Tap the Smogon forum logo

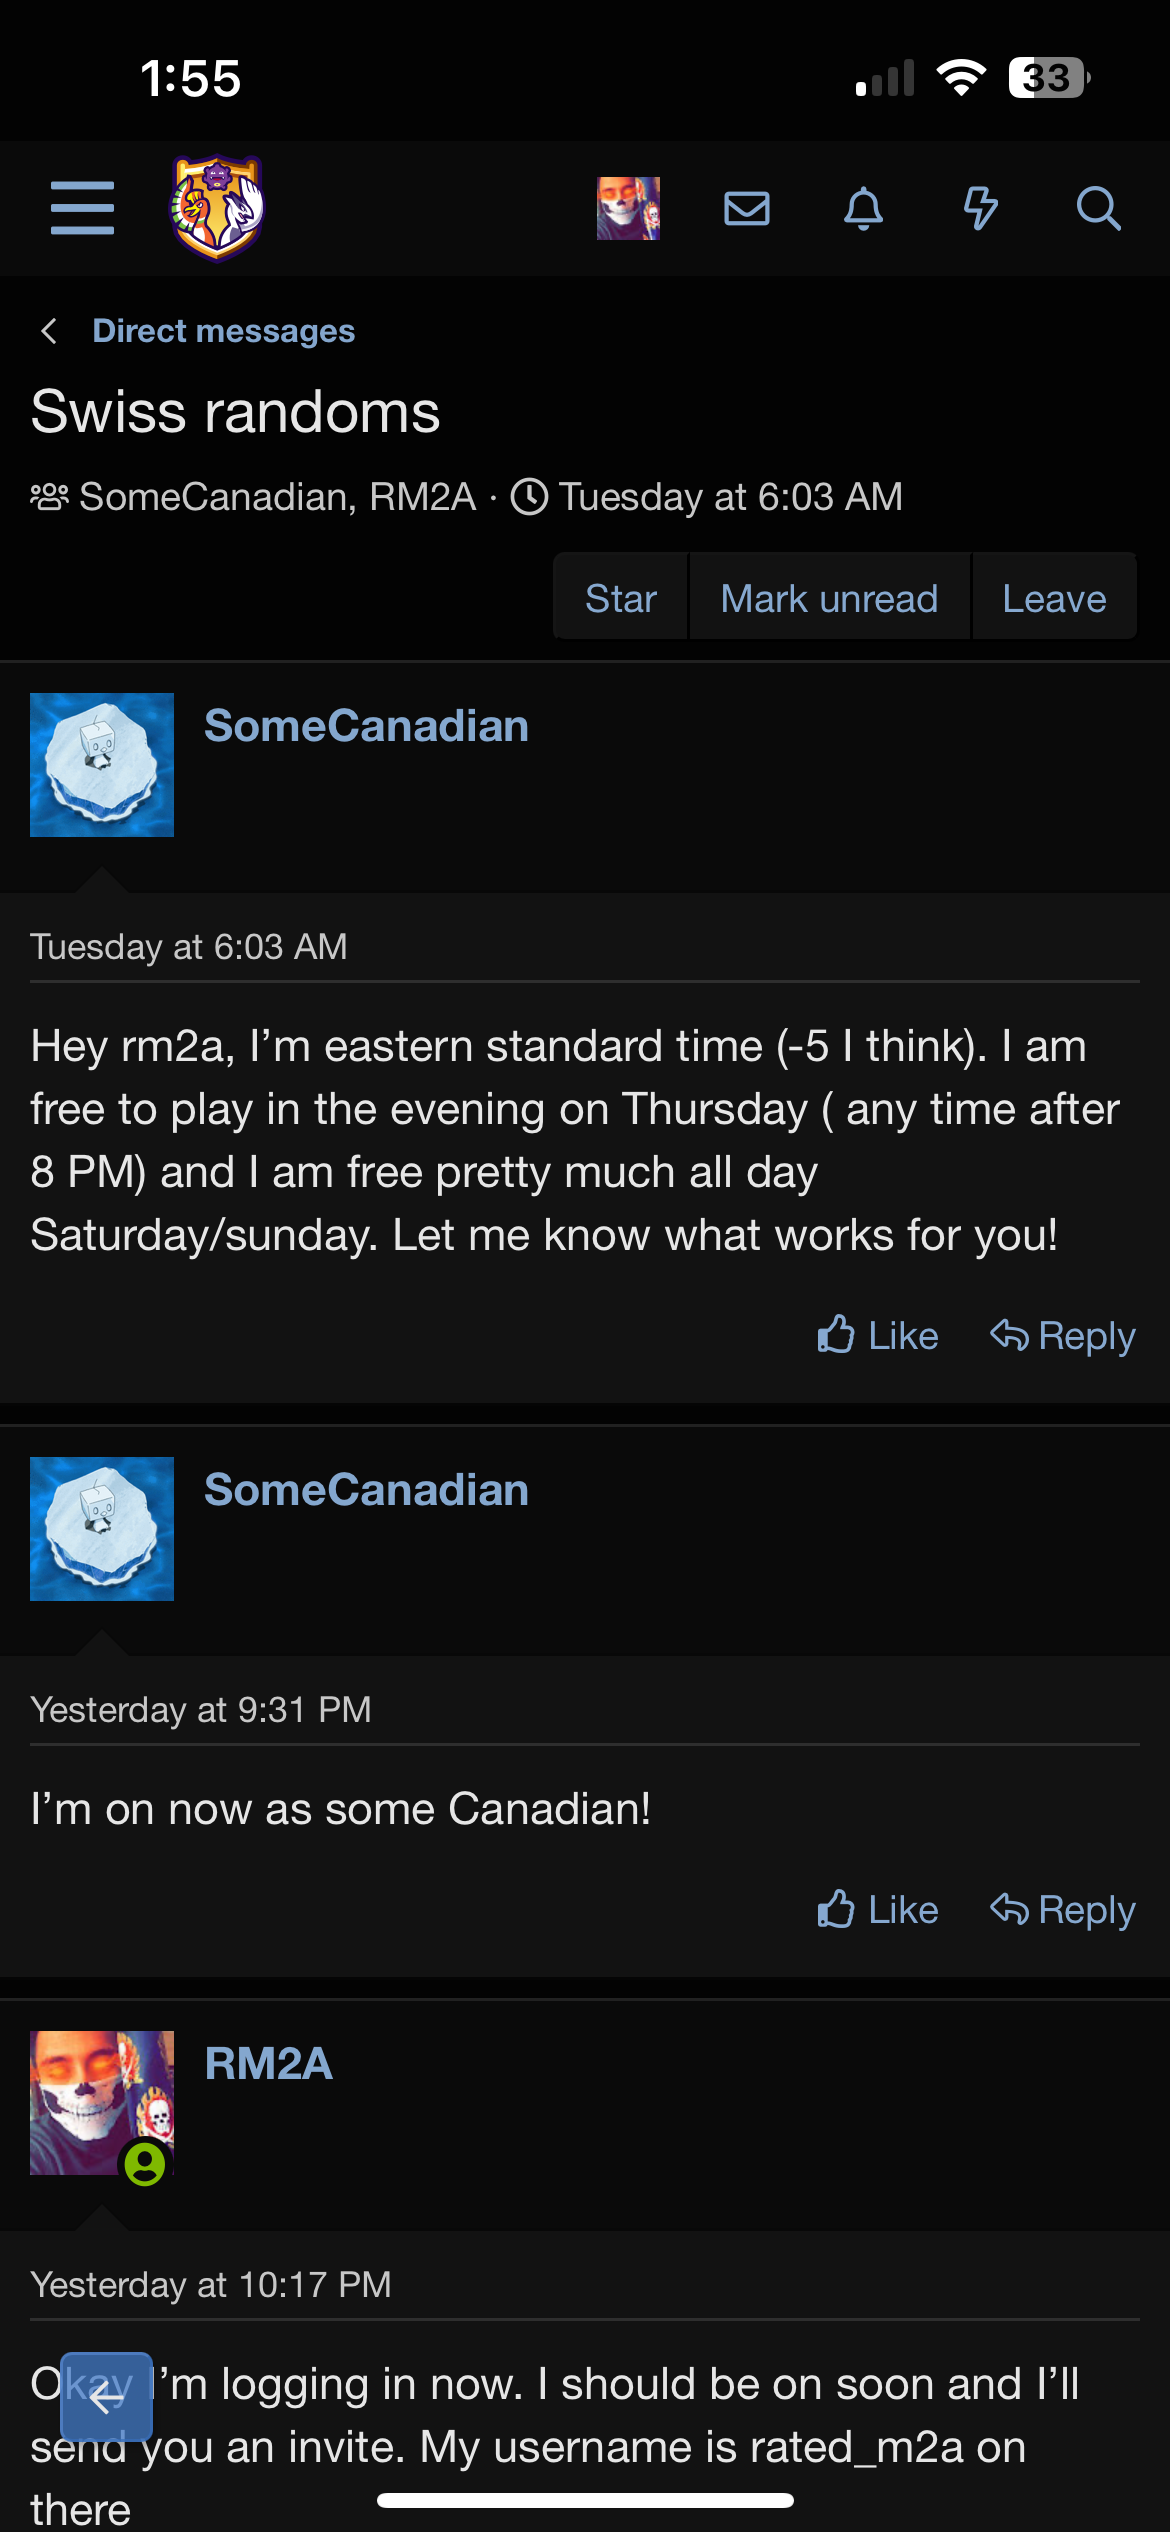coord(217,208)
